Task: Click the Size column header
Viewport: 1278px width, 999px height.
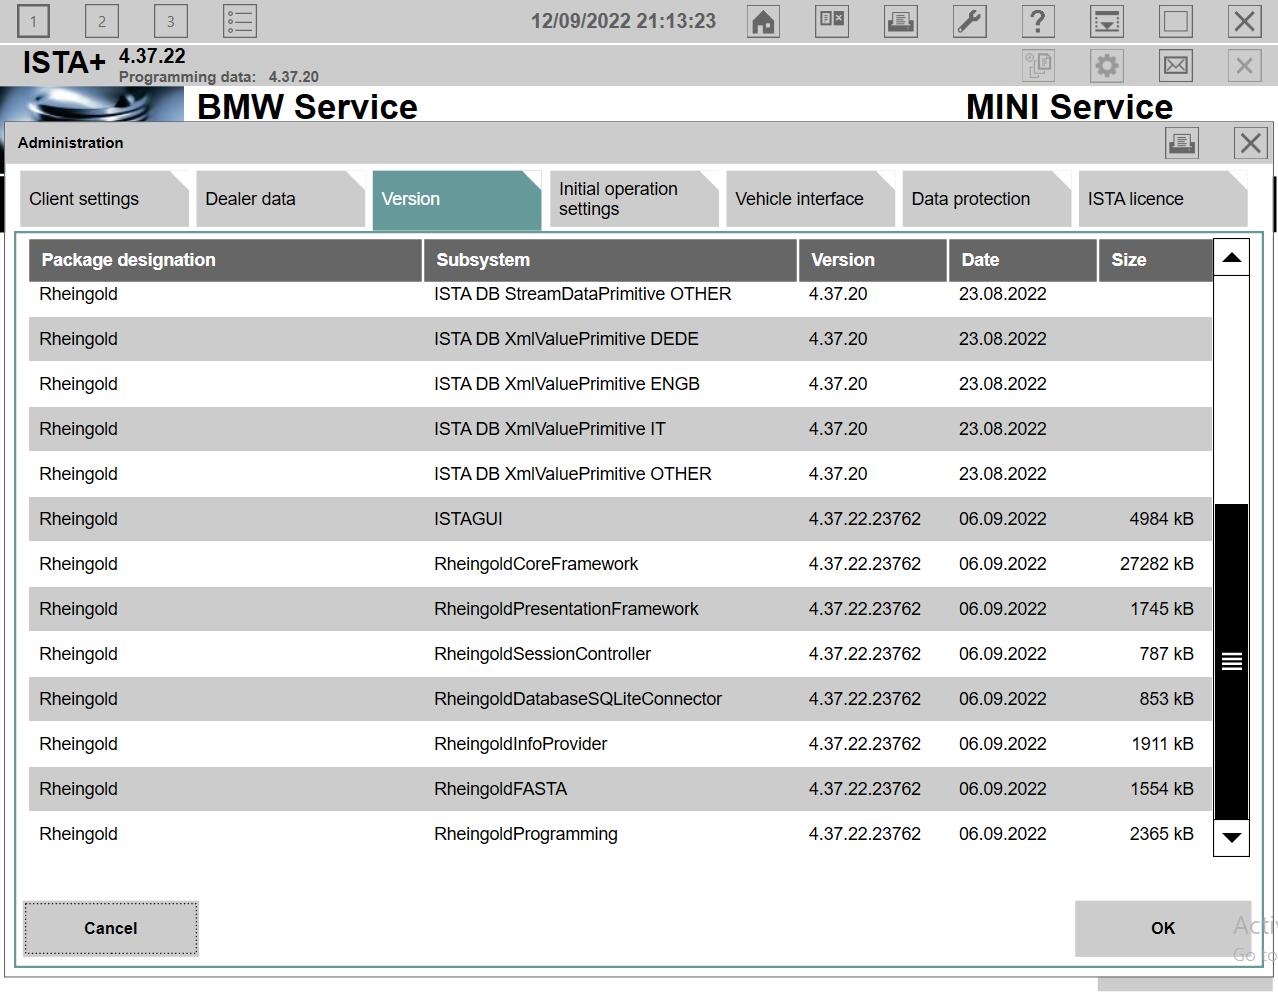Action: [1155, 260]
